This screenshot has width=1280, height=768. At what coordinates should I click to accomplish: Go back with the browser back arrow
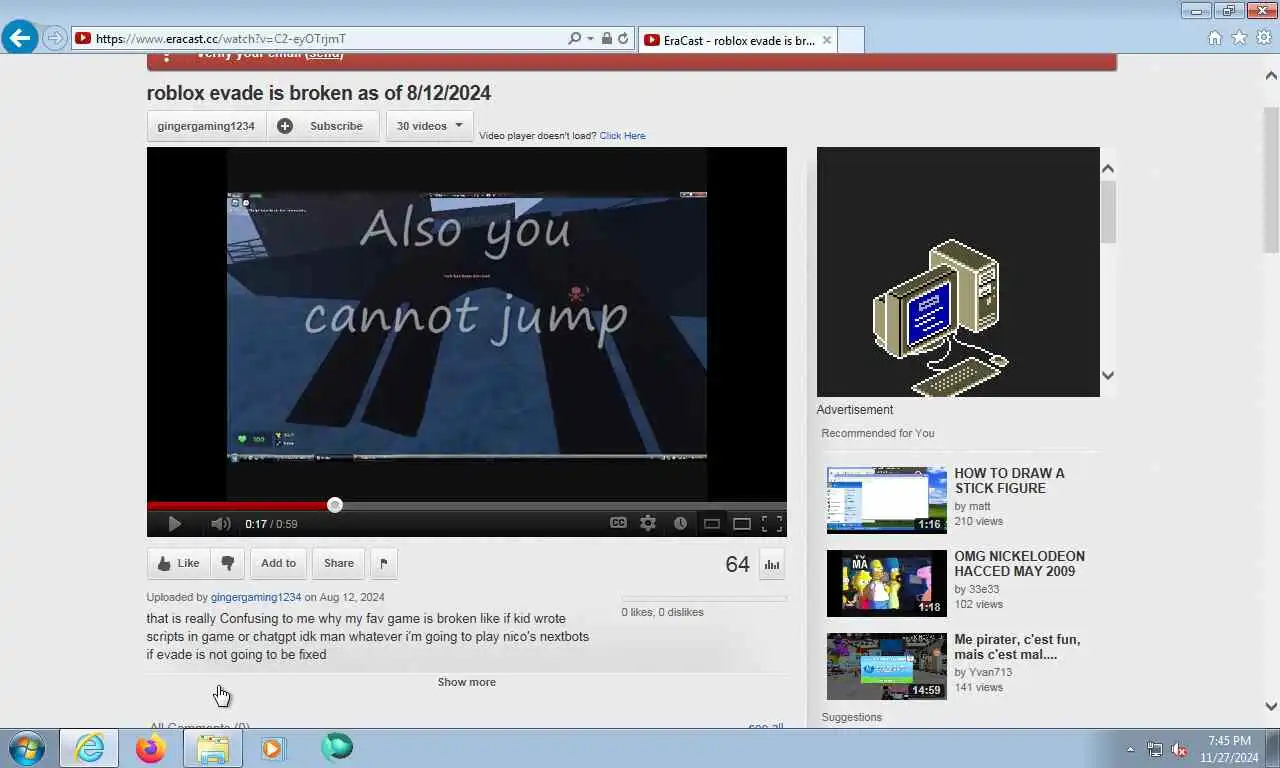pyautogui.click(x=20, y=38)
